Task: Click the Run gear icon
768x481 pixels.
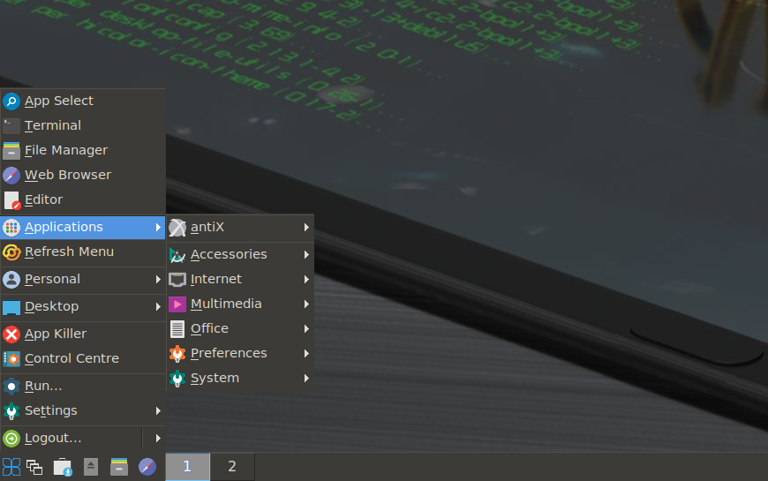Action: coord(11,386)
